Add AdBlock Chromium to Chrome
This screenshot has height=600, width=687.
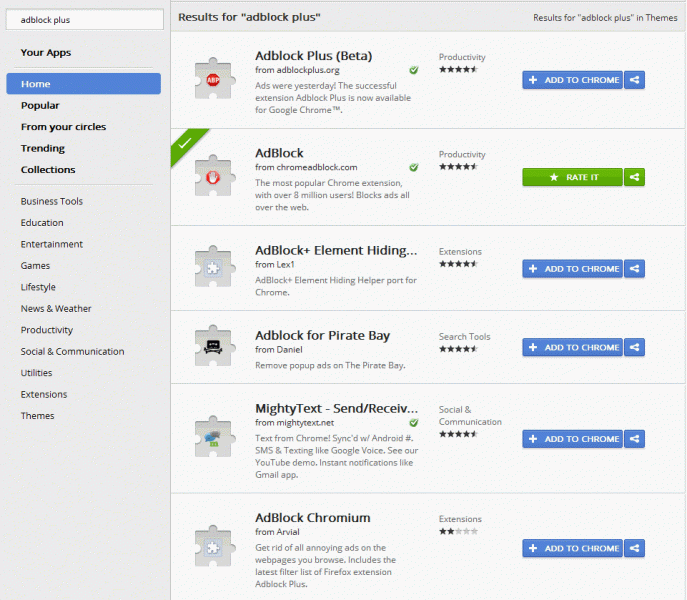(x=573, y=548)
